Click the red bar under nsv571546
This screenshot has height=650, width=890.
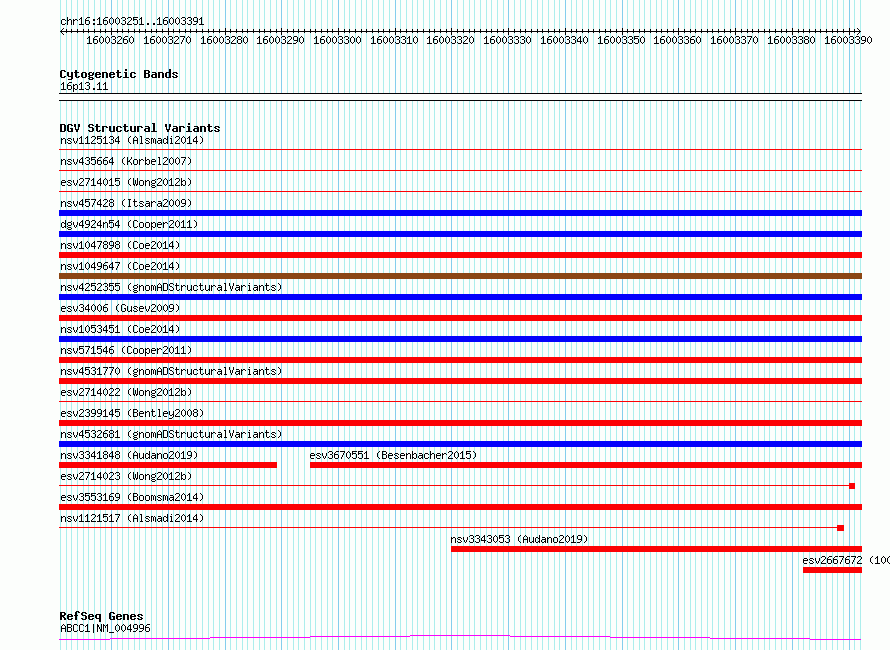(x=460, y=360)
